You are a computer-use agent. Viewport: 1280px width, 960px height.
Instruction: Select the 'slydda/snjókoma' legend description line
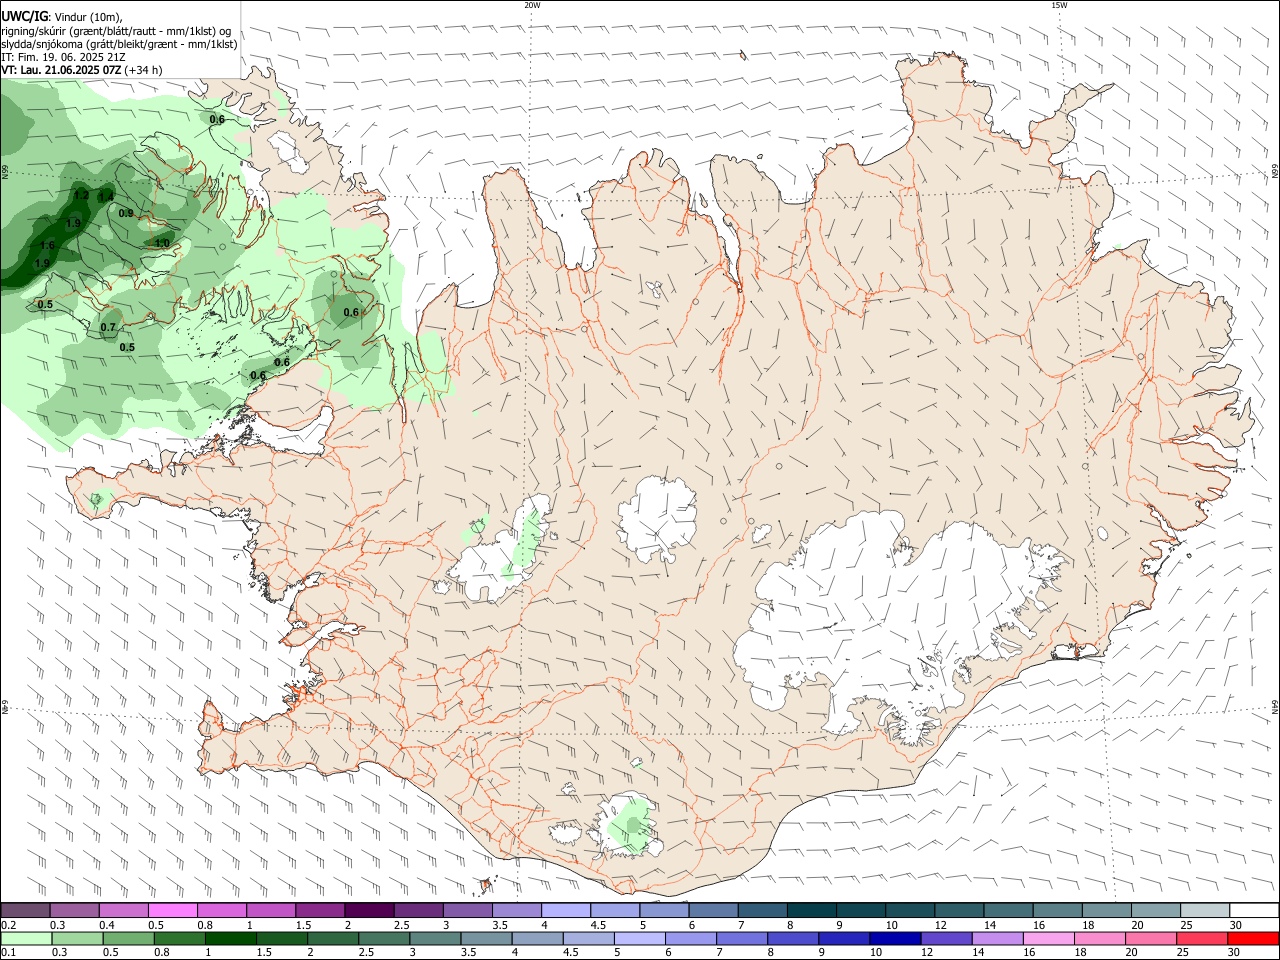point(119,44)
